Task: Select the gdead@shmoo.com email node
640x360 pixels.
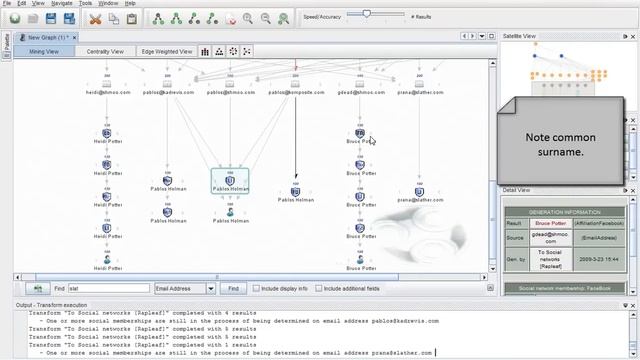Action: pos(360,84)
